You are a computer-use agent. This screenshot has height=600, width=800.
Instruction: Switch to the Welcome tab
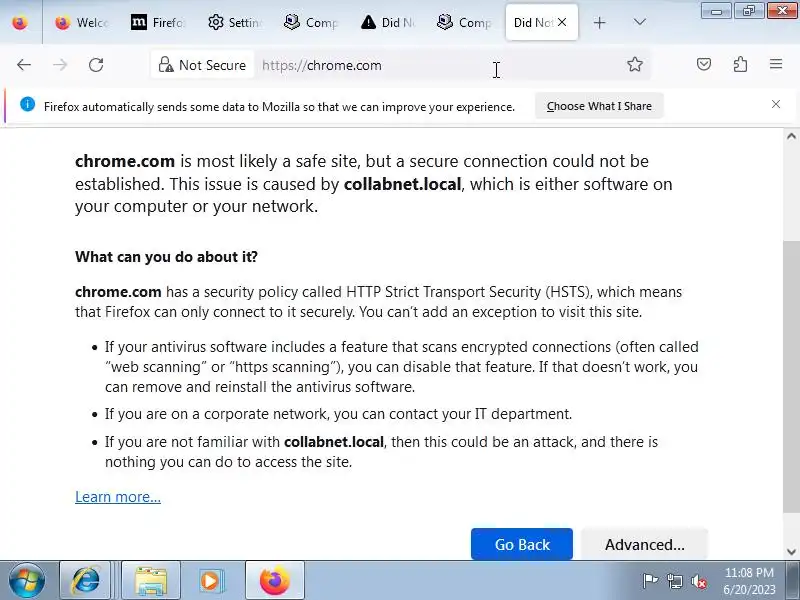point(82,22)
